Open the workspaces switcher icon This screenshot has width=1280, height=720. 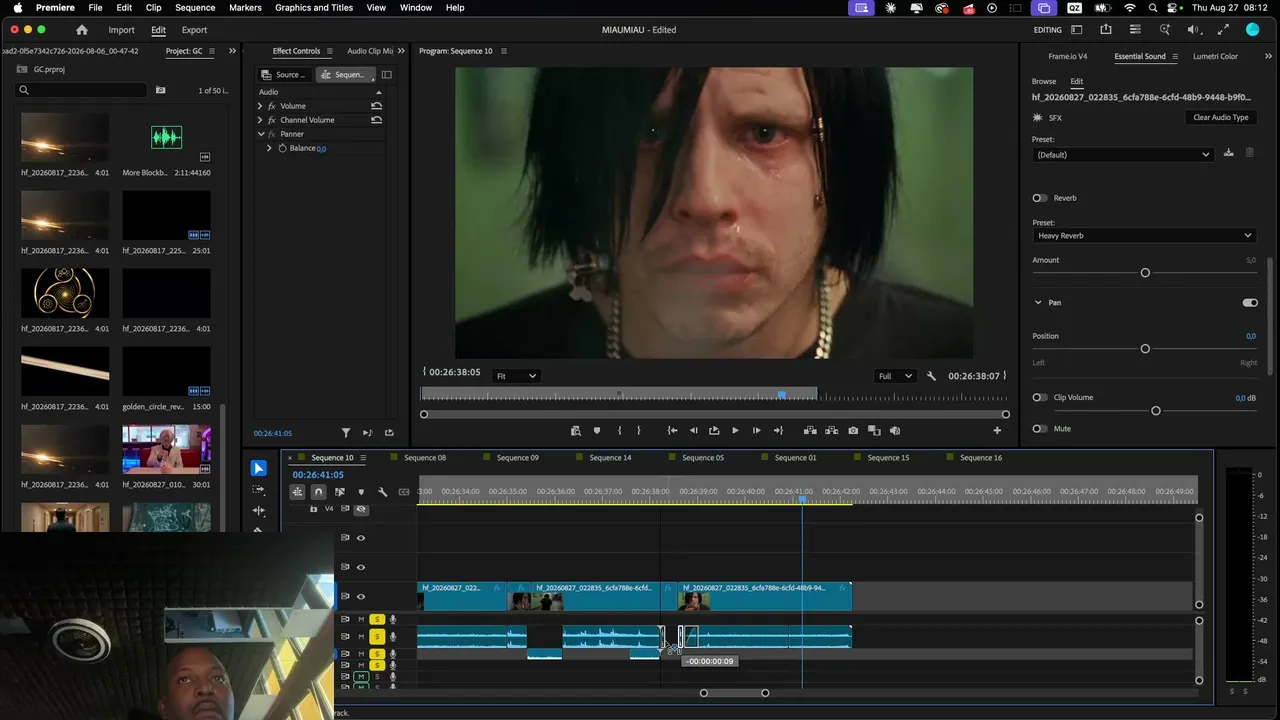tap(1076, 30)
